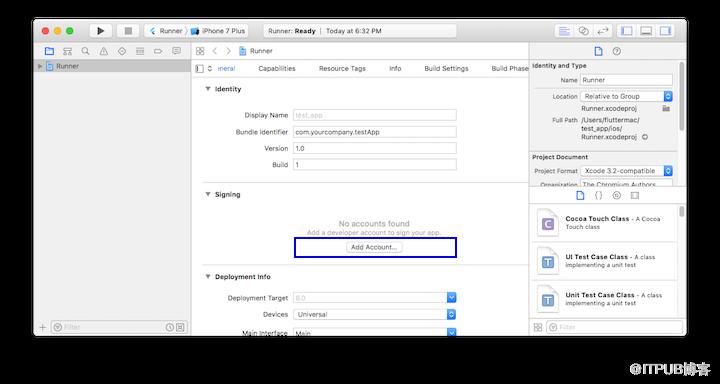Collapse the Signing section
720x384 pixels.
coord(208,194)
